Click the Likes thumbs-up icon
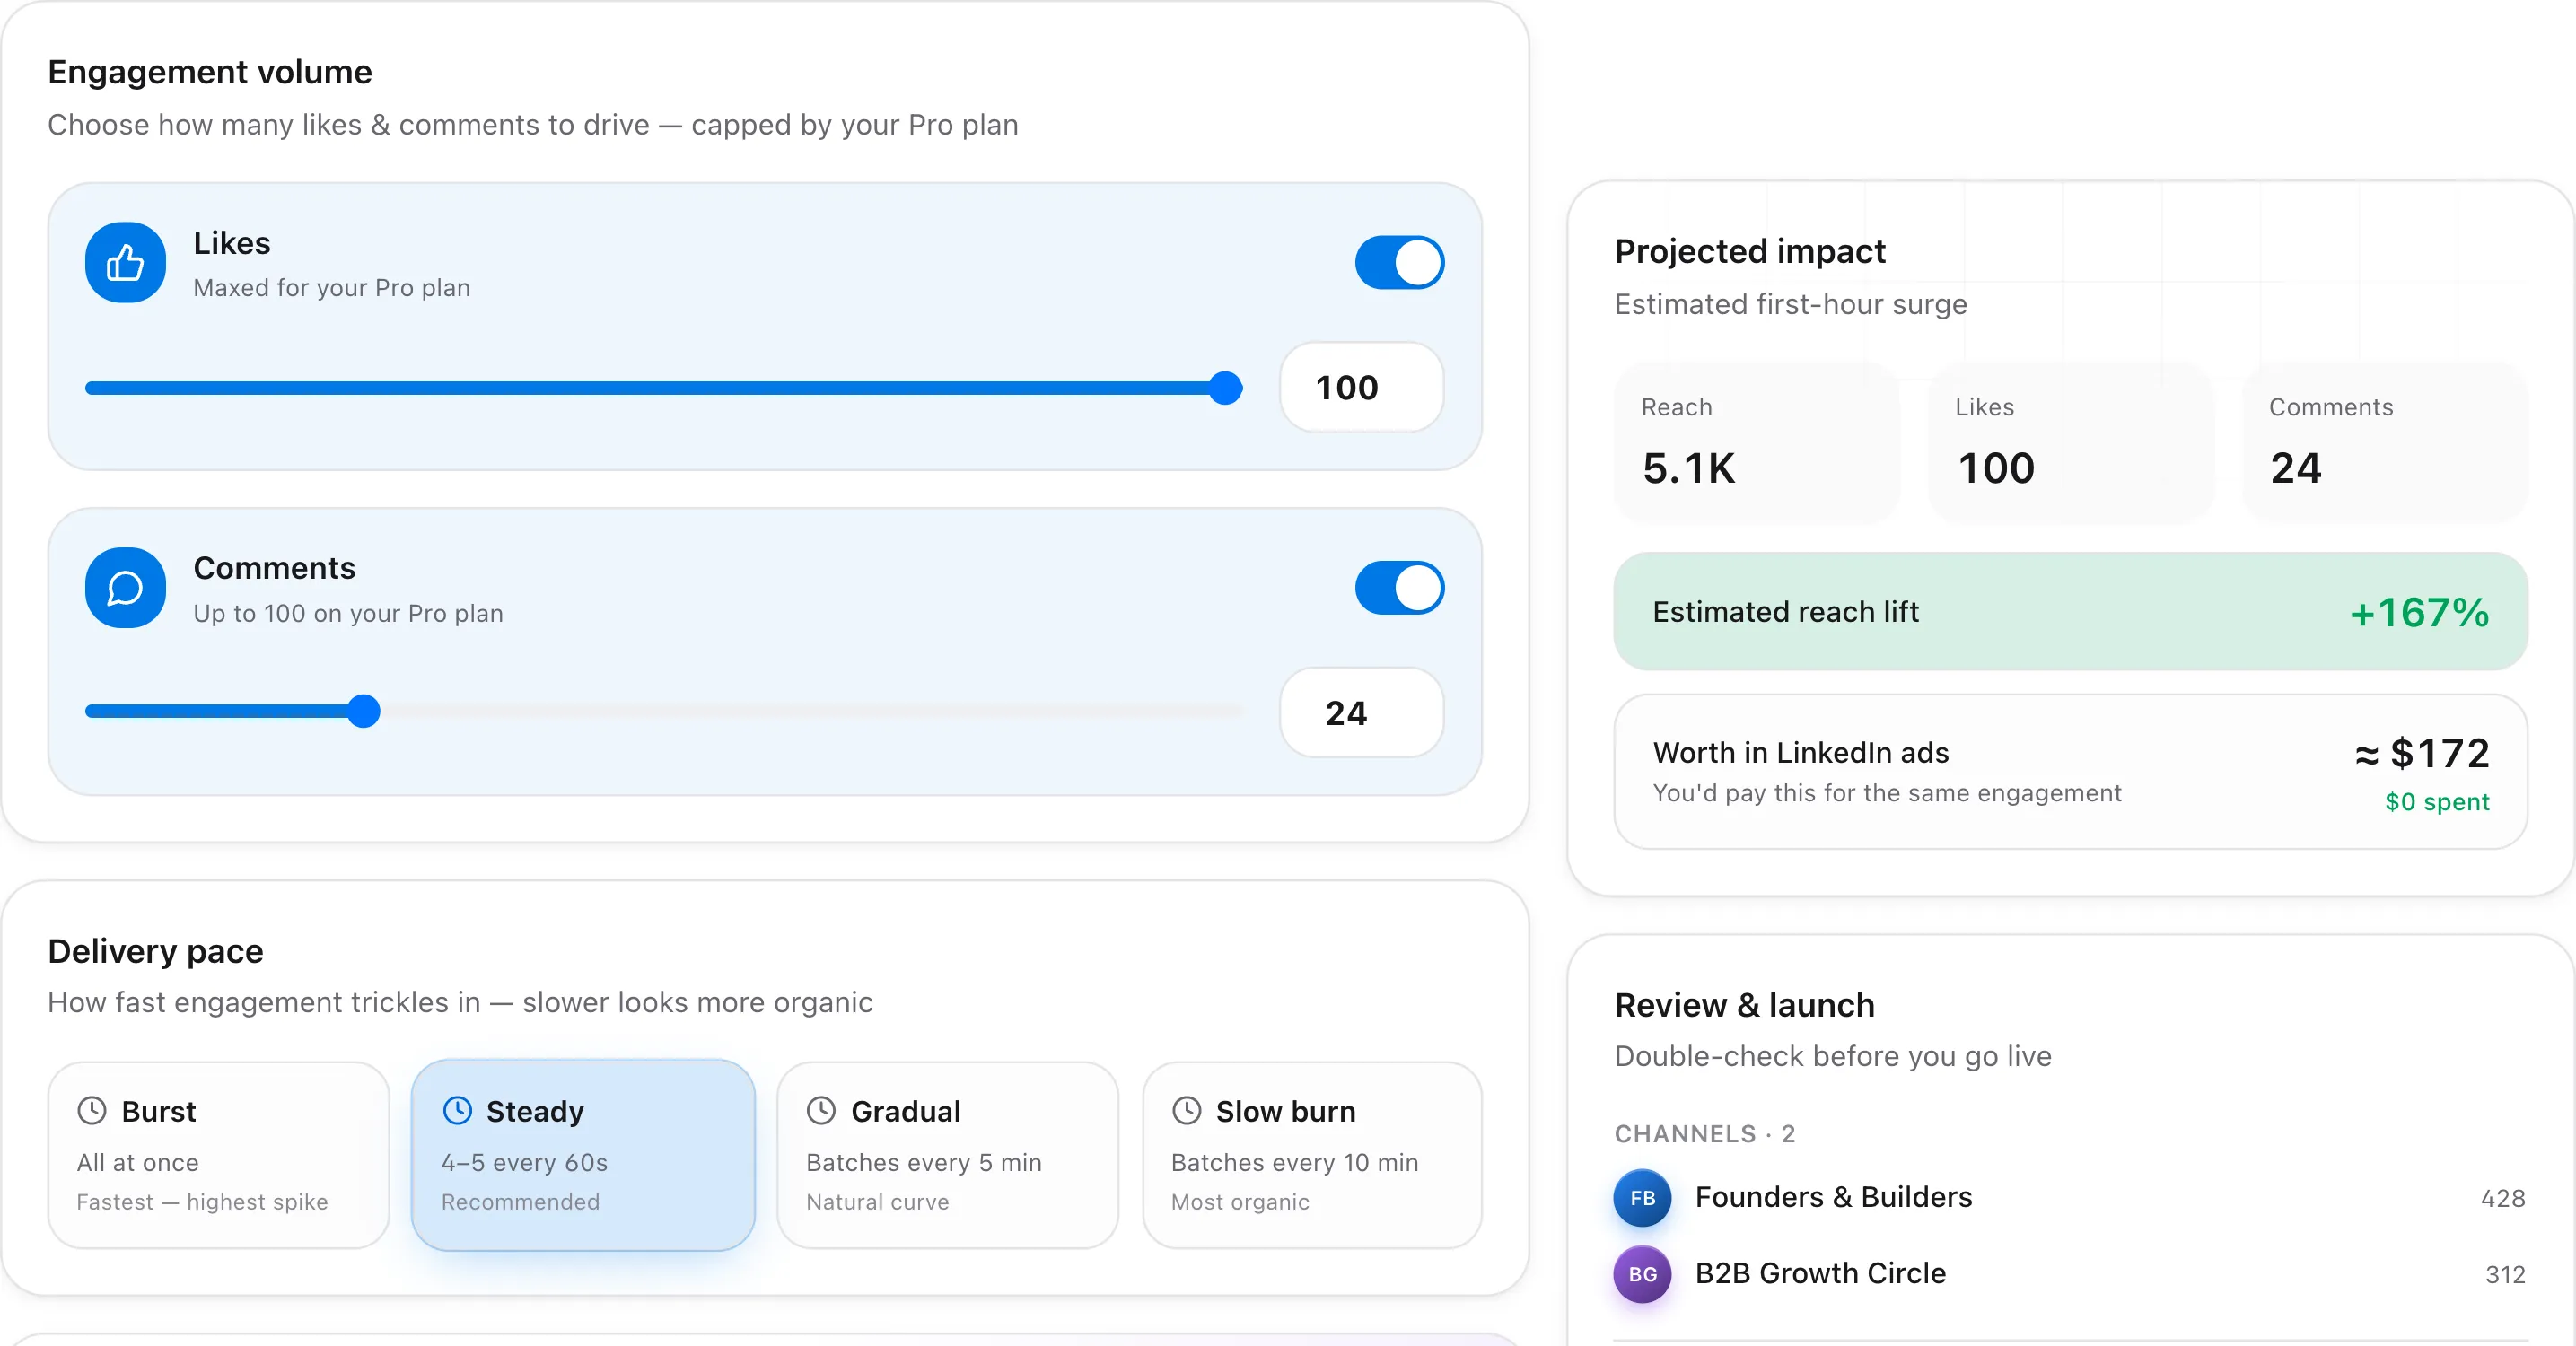This screenshot has width=2576, height=1346. click(125, 263)
